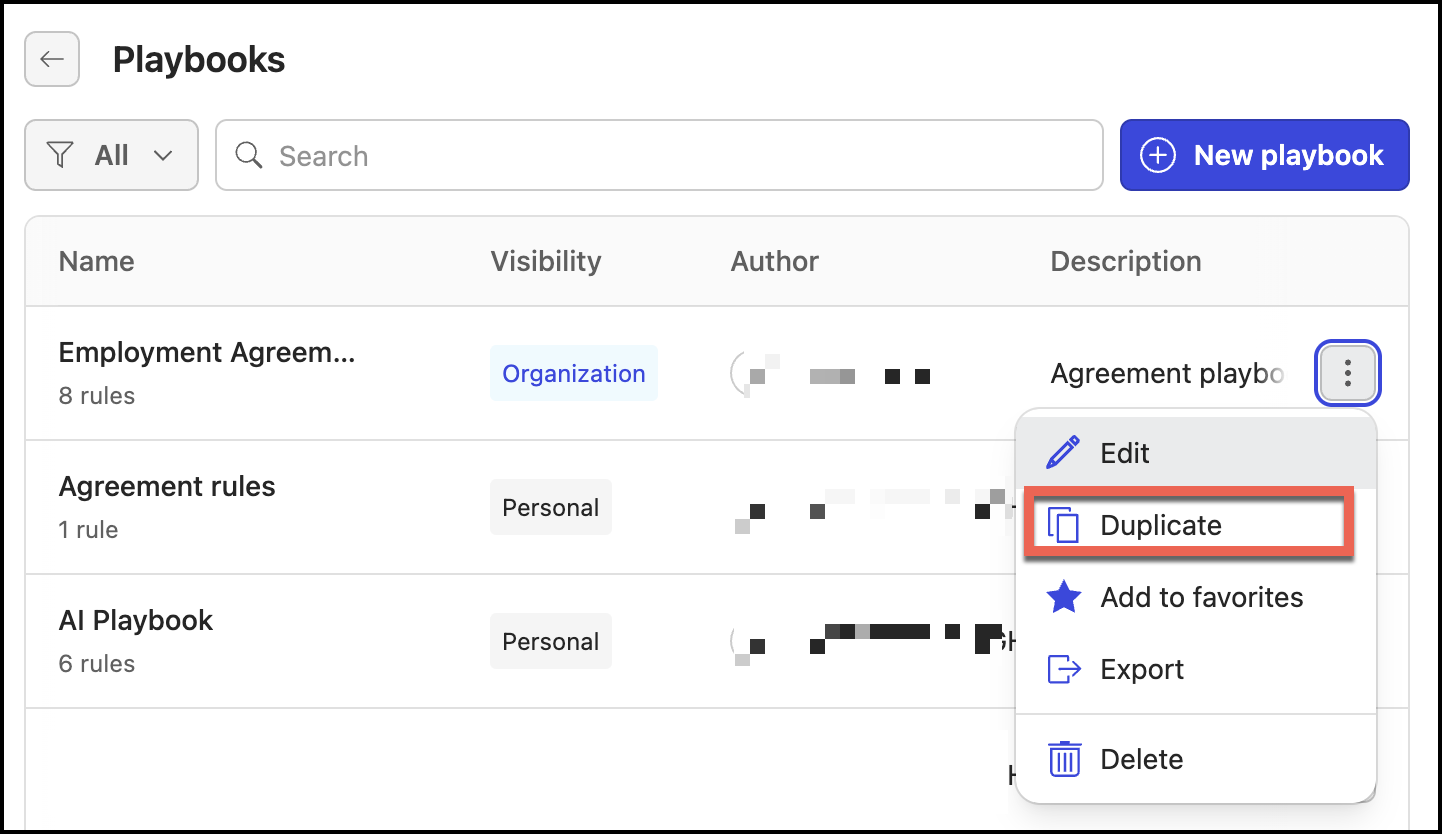Open the Agreement rules playbook

(167, 487)
